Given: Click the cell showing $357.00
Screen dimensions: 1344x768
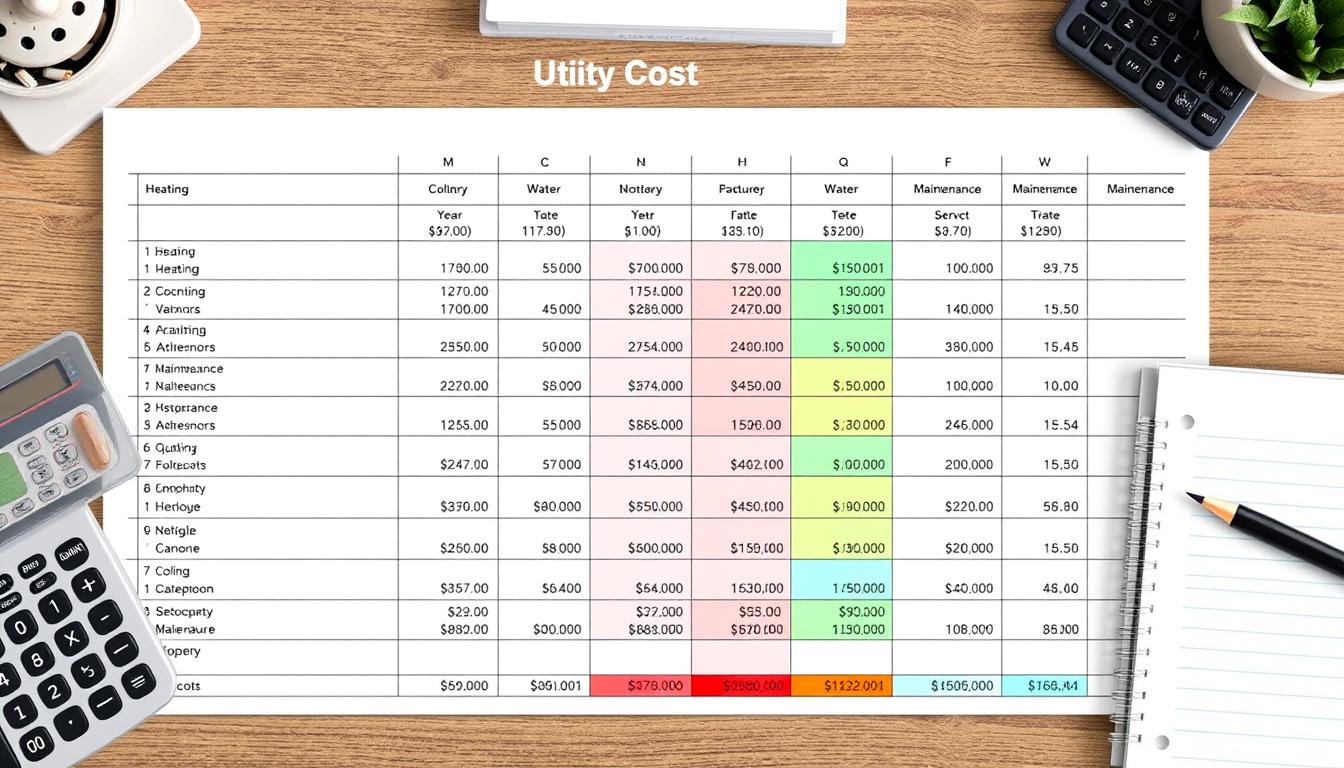Looking at the screenshot, I should tap(464, 589).
